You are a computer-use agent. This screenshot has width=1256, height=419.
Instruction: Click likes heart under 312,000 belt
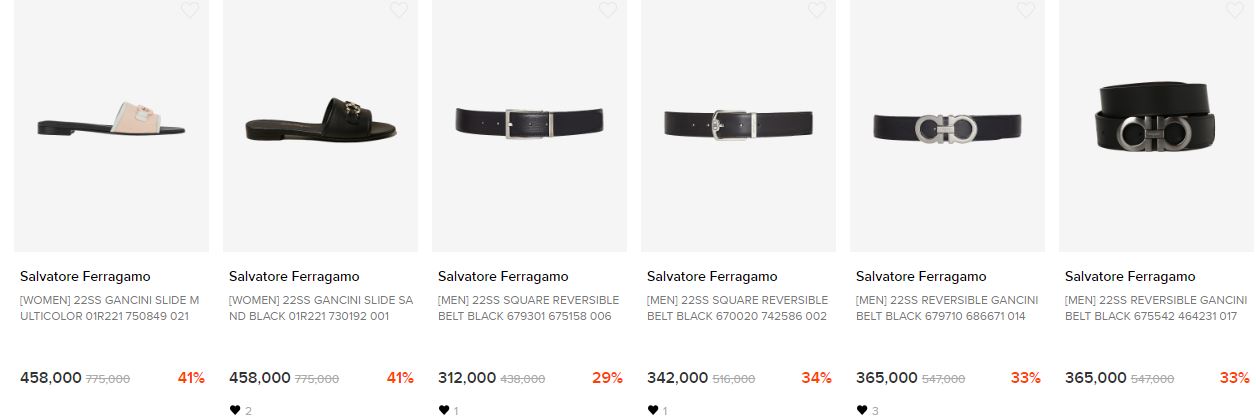point(444,410)
